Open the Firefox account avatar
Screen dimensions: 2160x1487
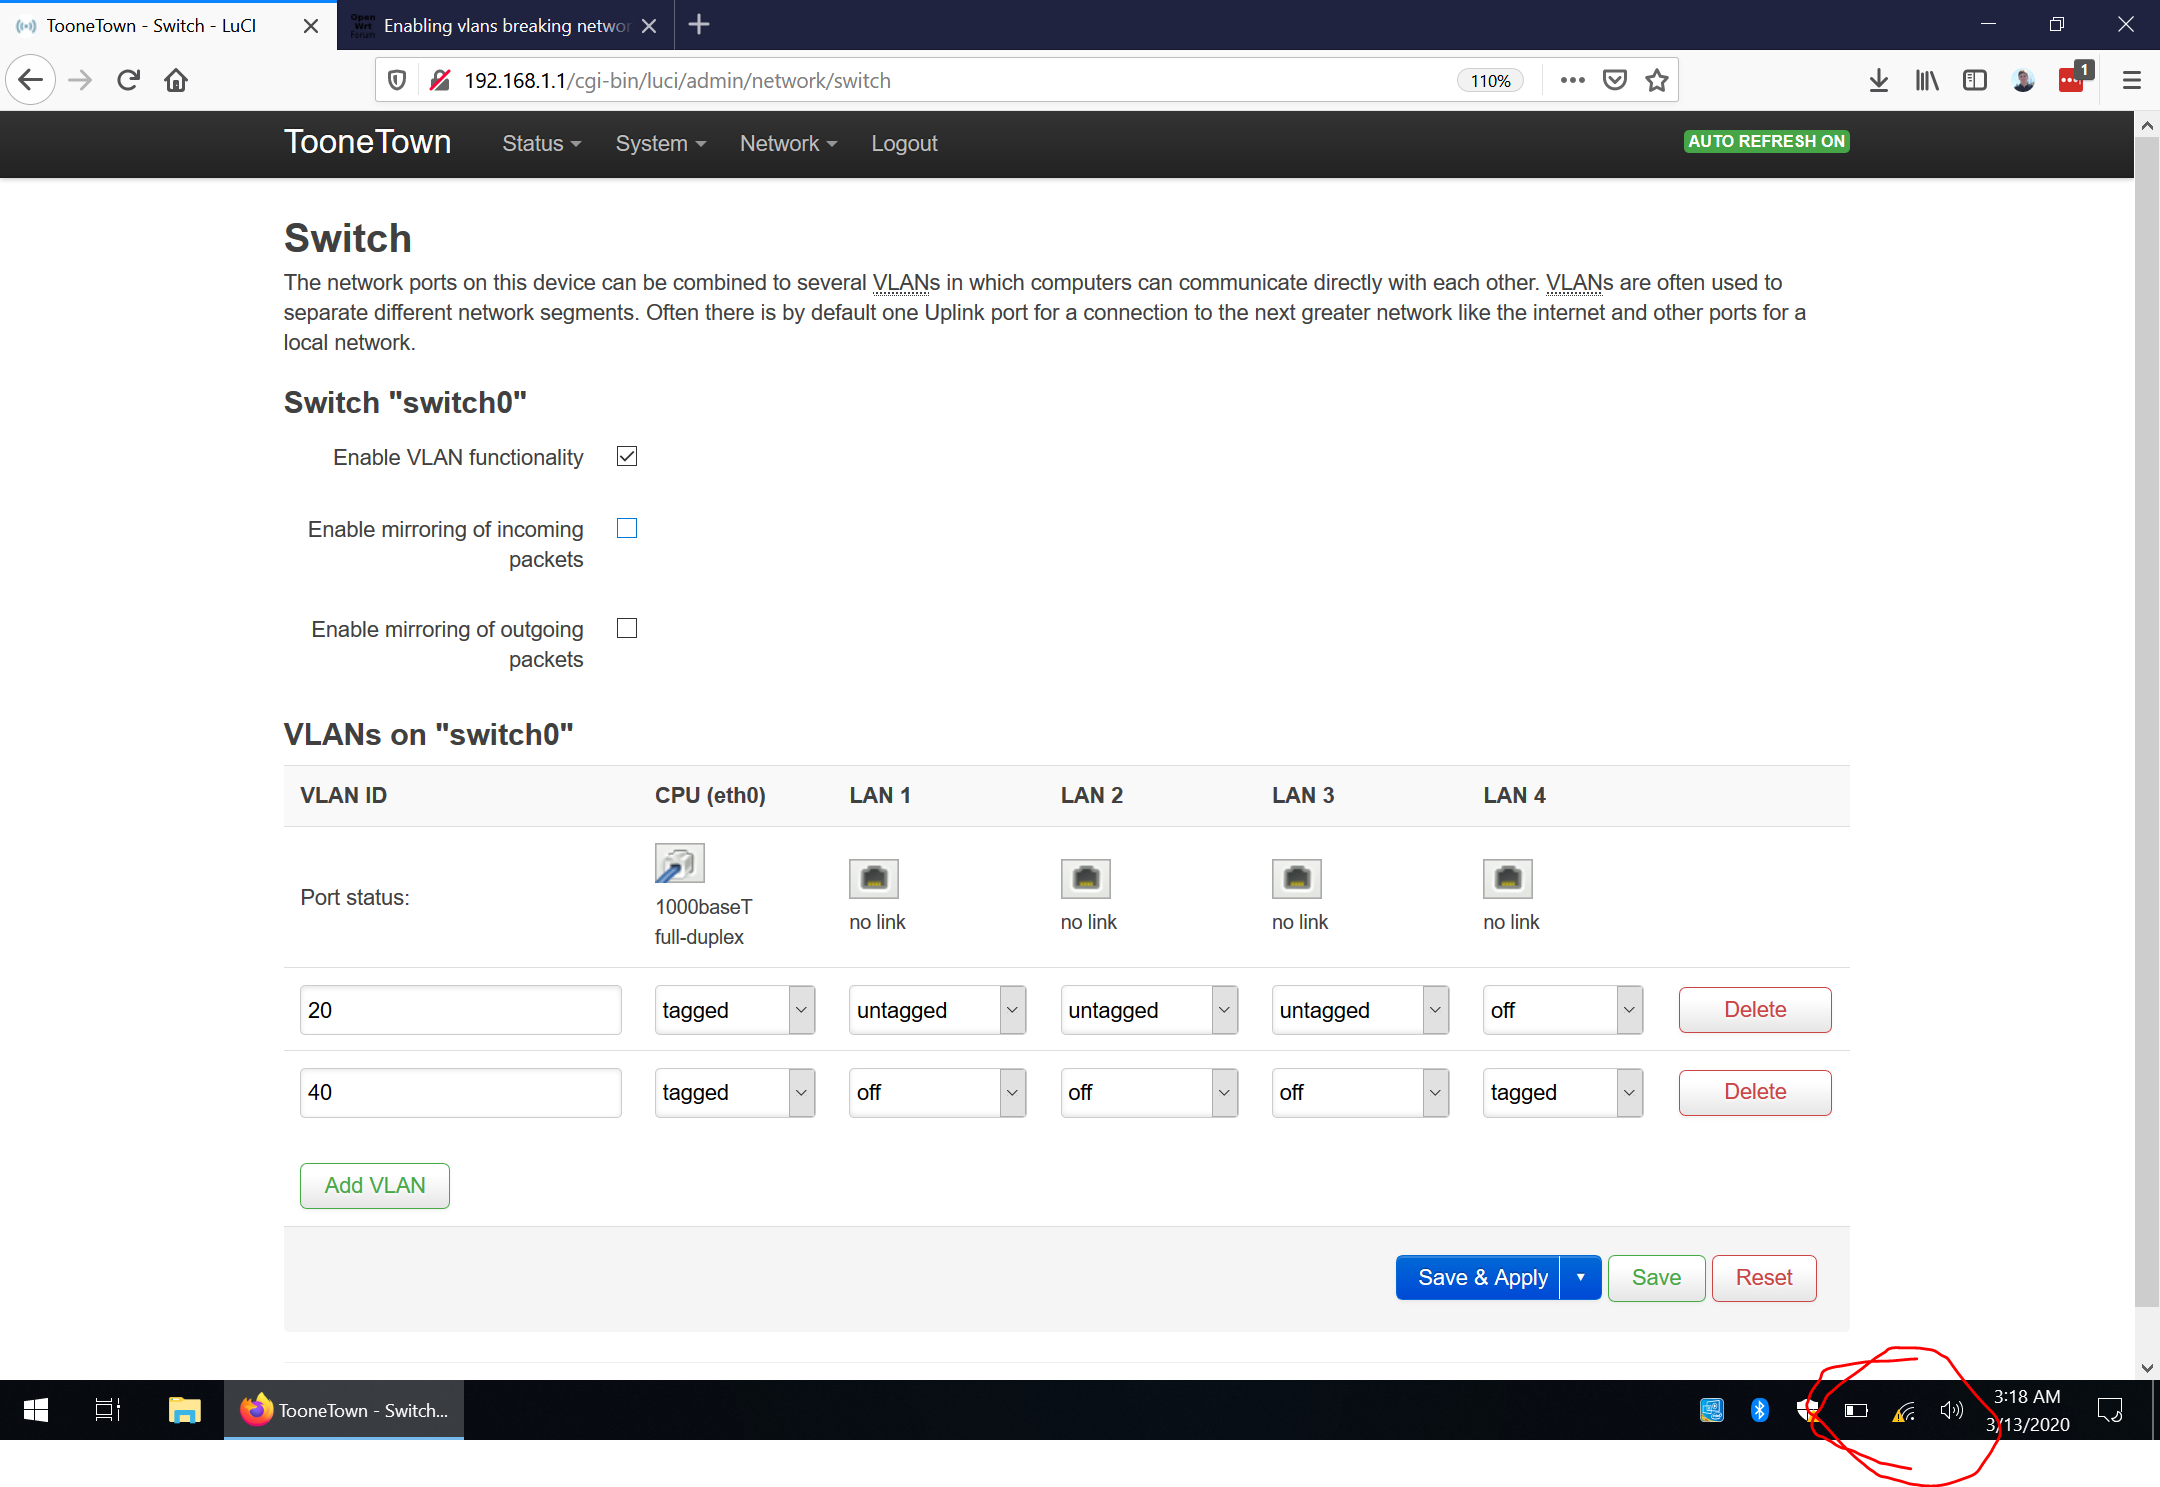tap(2023, 80)
